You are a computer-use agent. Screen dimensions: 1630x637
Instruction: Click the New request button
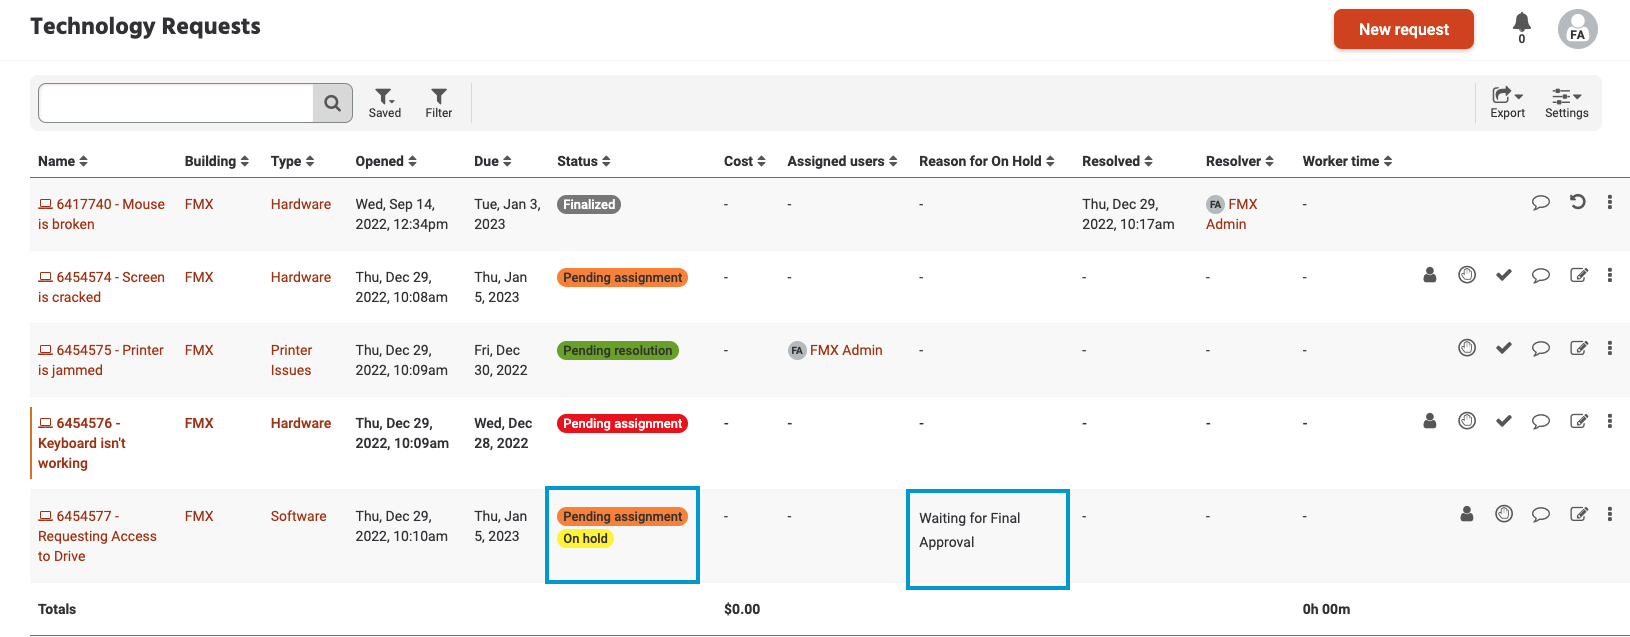[x=1403, y=29]
